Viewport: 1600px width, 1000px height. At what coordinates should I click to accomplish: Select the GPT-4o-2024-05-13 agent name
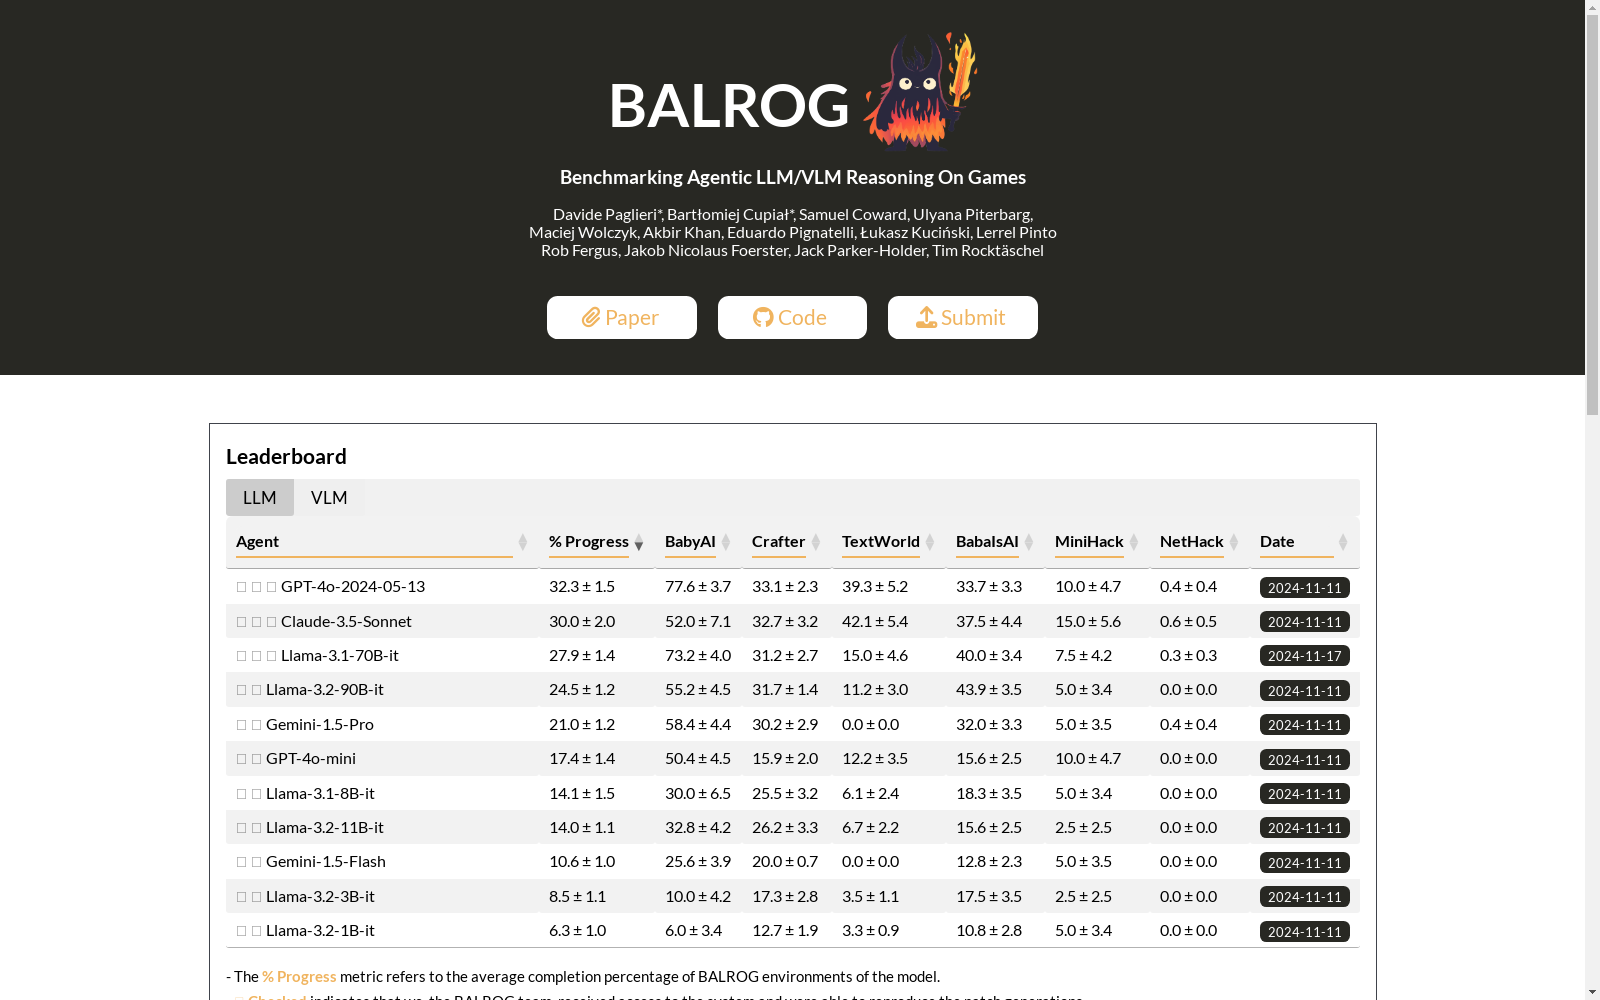point(353,586)
